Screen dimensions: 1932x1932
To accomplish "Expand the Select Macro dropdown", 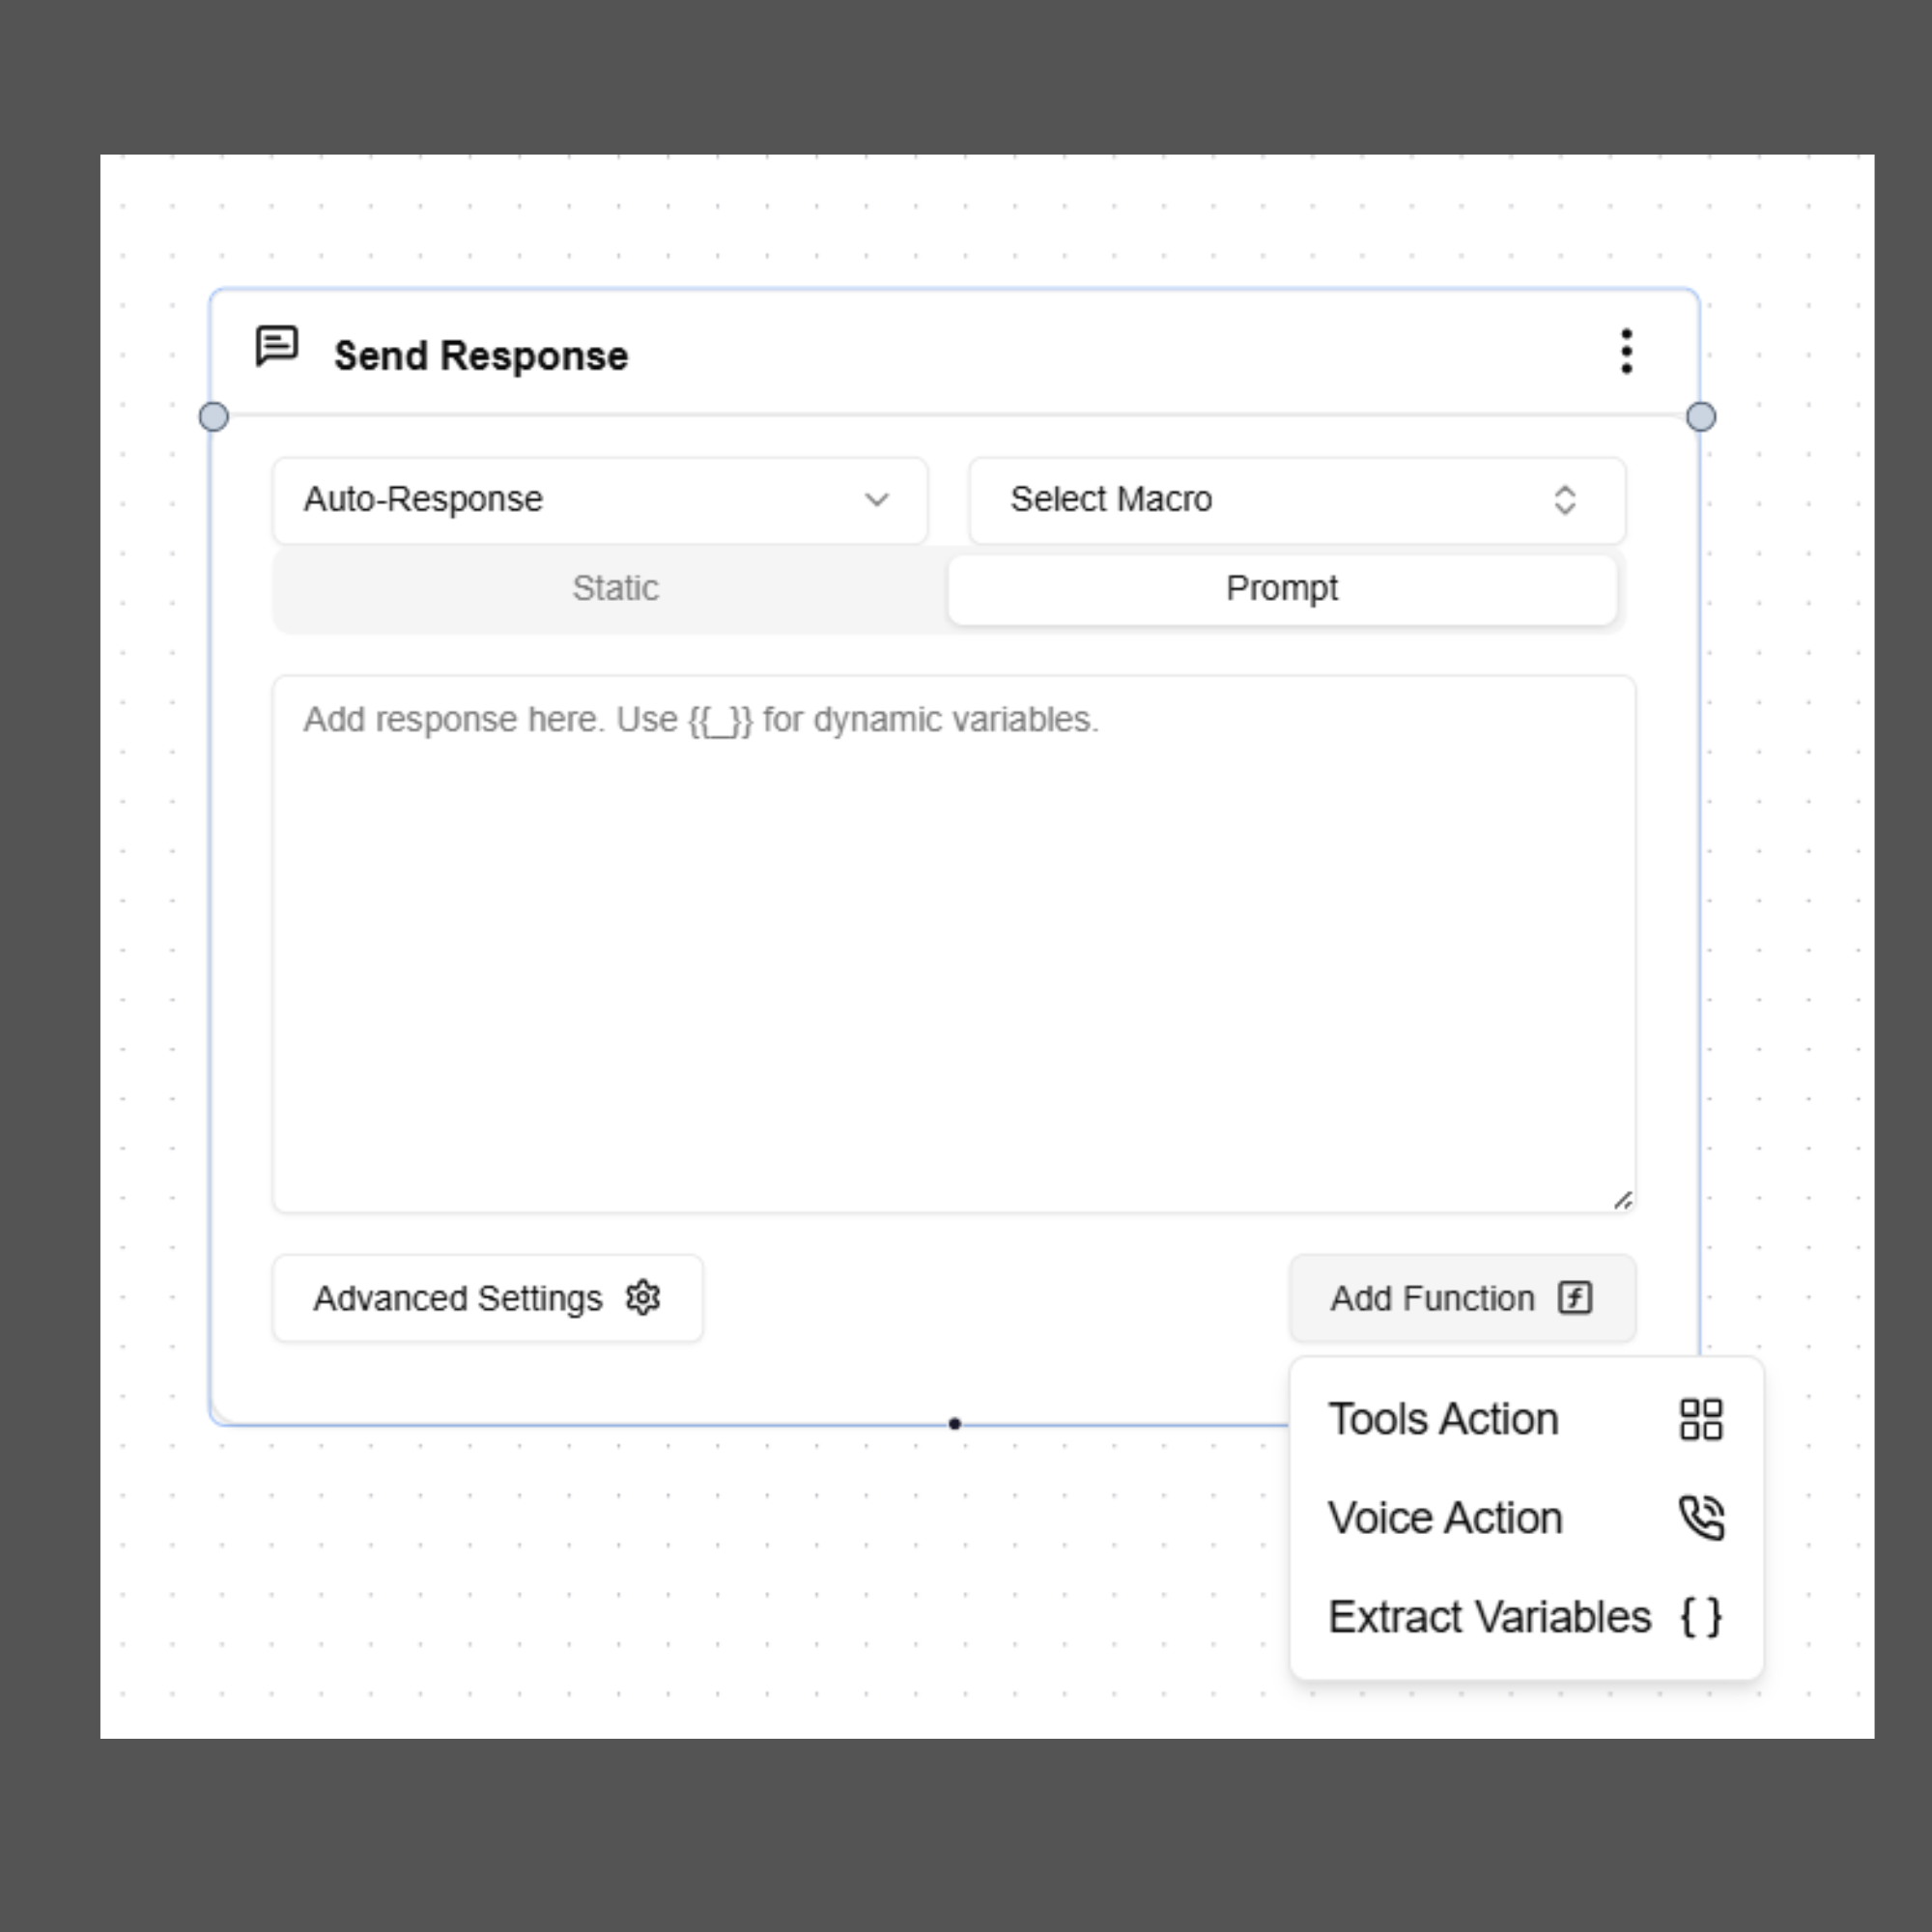I will pos(1296,499).
